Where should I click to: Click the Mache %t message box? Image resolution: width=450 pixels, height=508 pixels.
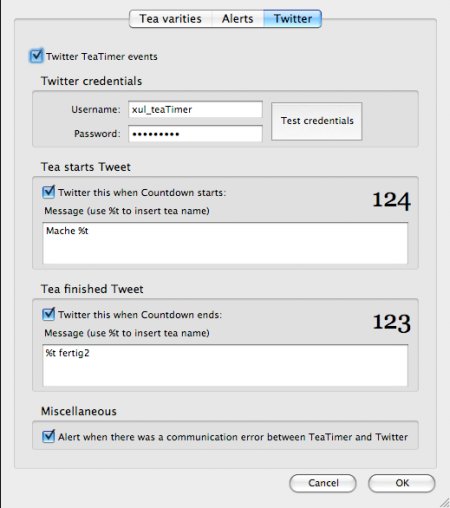225,243
